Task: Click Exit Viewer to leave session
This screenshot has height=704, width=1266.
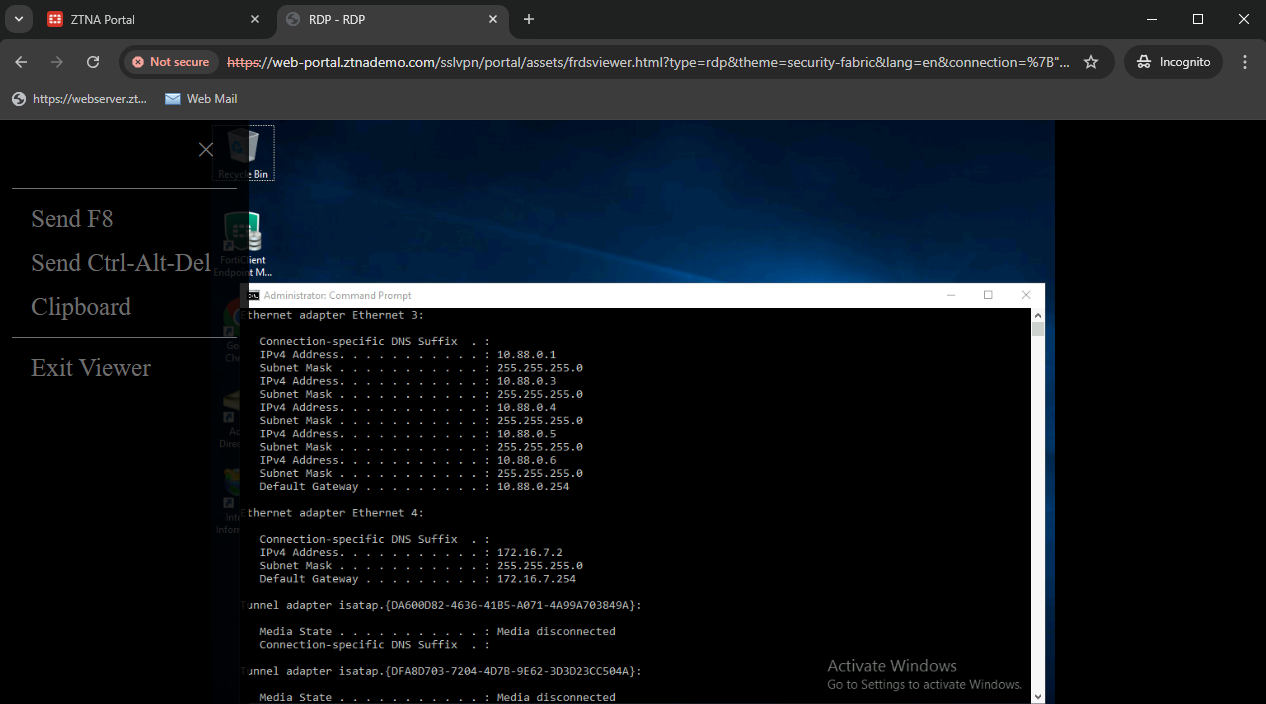Action: point(91,368)
